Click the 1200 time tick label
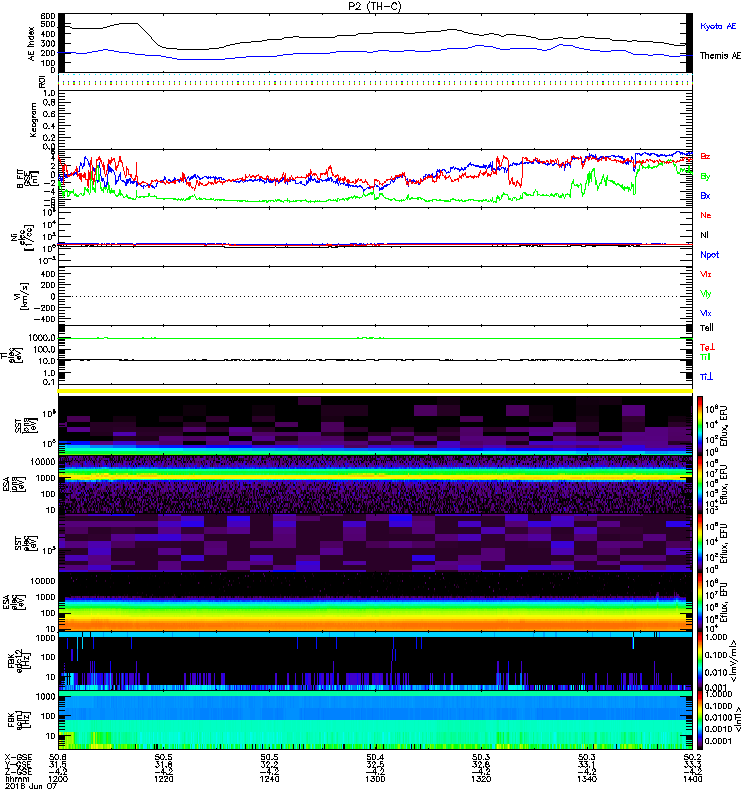Image resolution: width=750 pixels, height=800 pixels. (58, 779)
